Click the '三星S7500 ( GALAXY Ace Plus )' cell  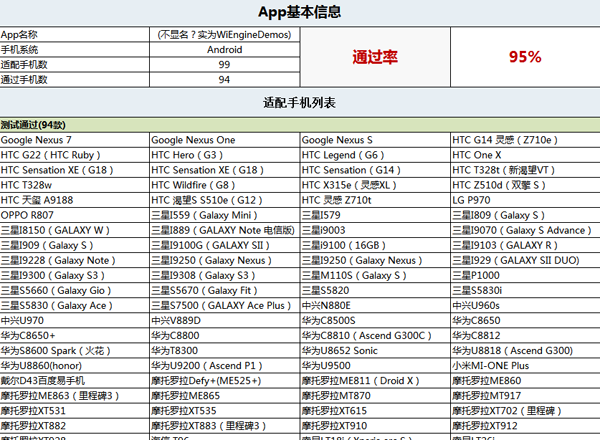pyautogui.click(x=224, y=305)
